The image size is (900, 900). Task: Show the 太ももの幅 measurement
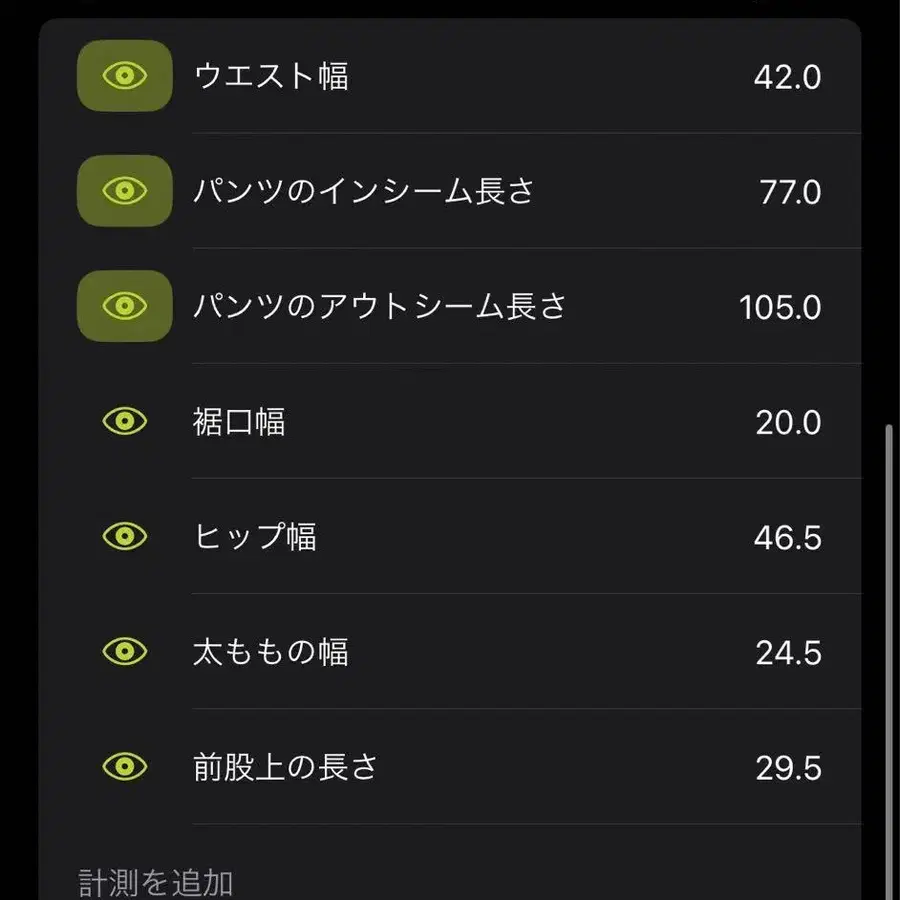pos(125,652)
